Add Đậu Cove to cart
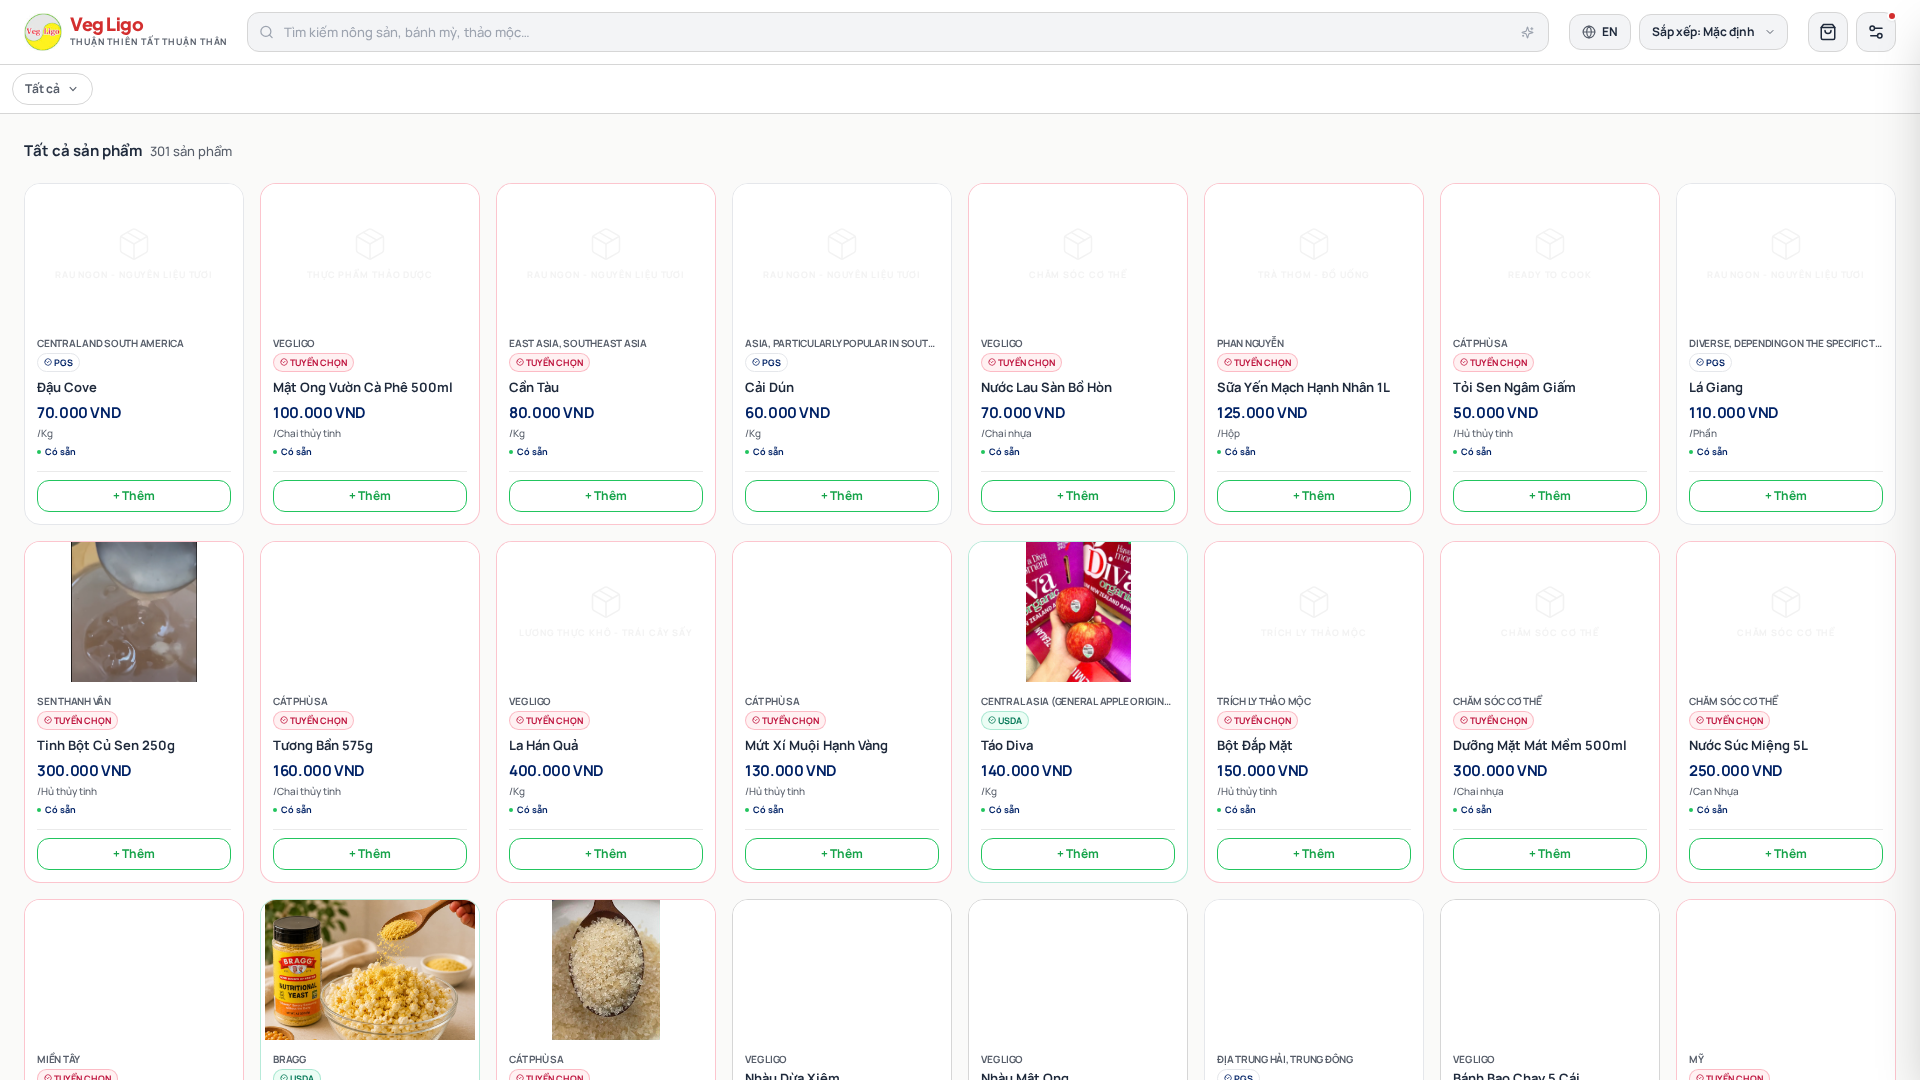The width and height of the screenshot is (1920, 1080). 134,496
